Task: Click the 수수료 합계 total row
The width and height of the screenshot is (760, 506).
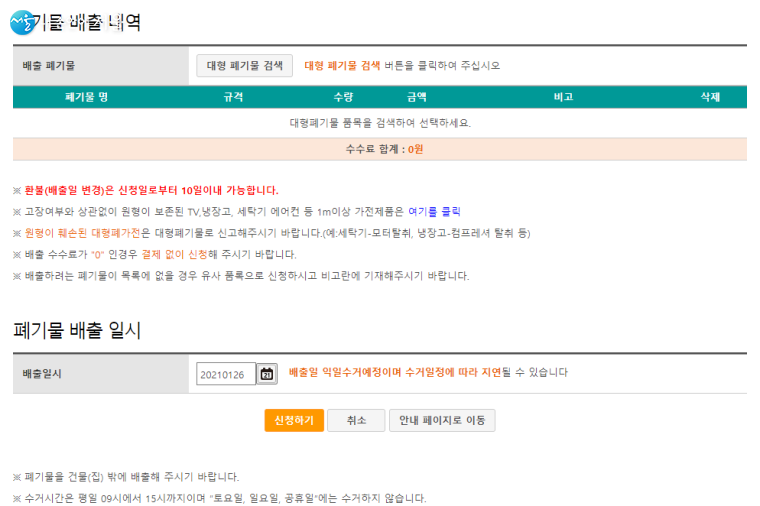Action: coord(380,149)
